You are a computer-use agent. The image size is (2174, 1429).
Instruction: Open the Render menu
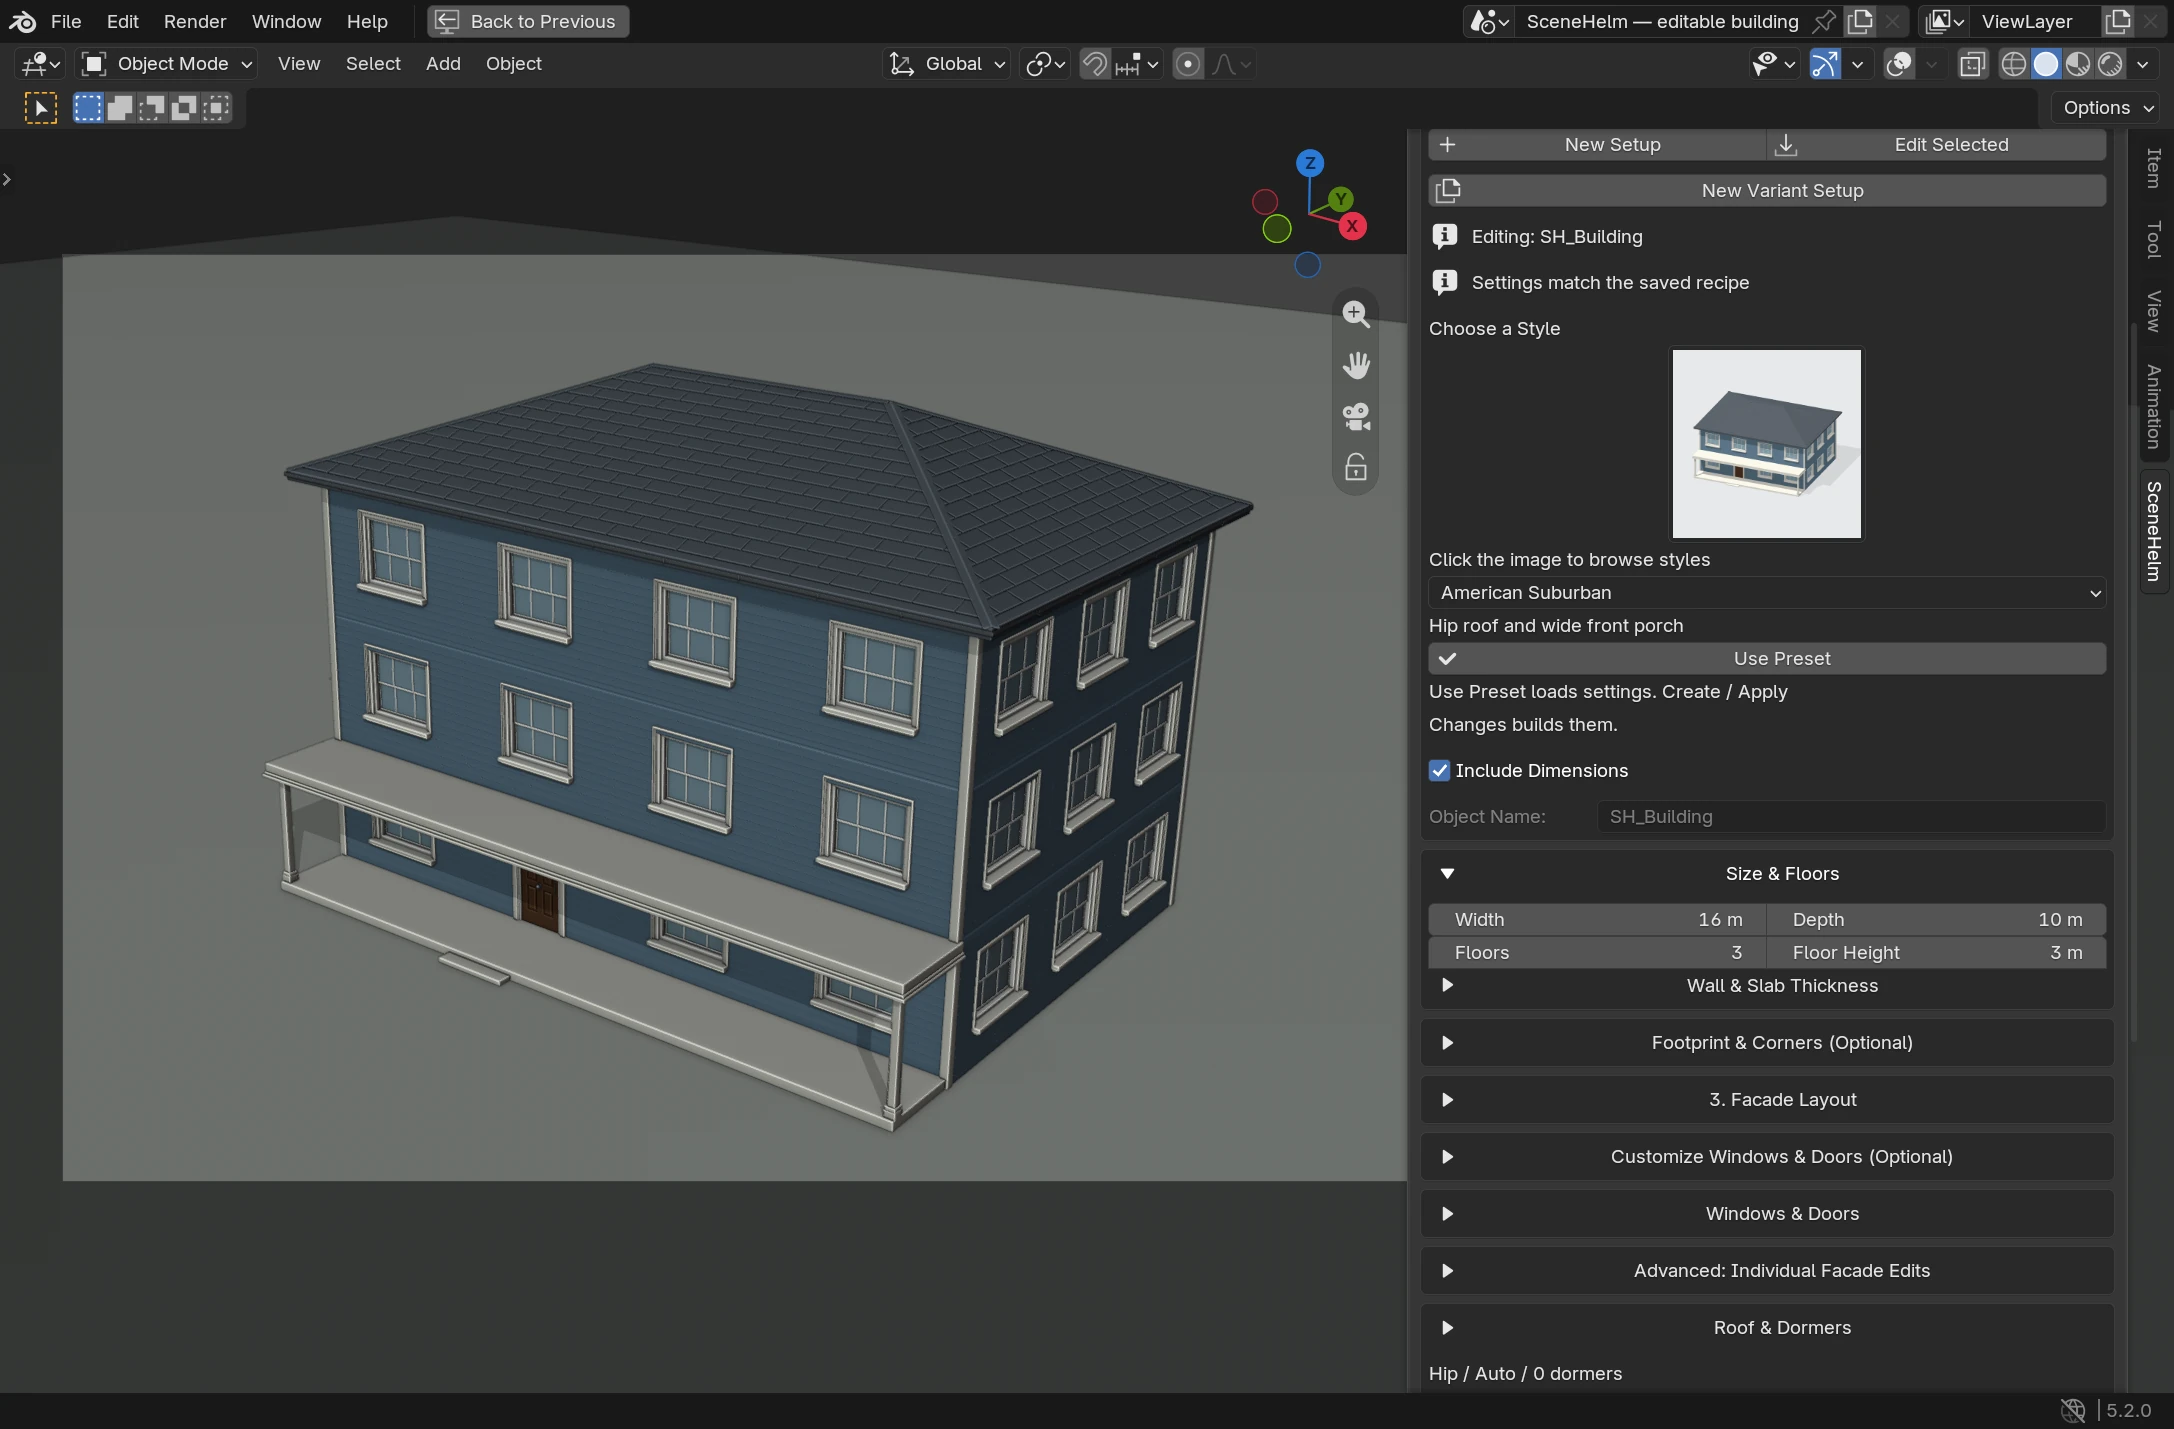click(x=195, y=21)
